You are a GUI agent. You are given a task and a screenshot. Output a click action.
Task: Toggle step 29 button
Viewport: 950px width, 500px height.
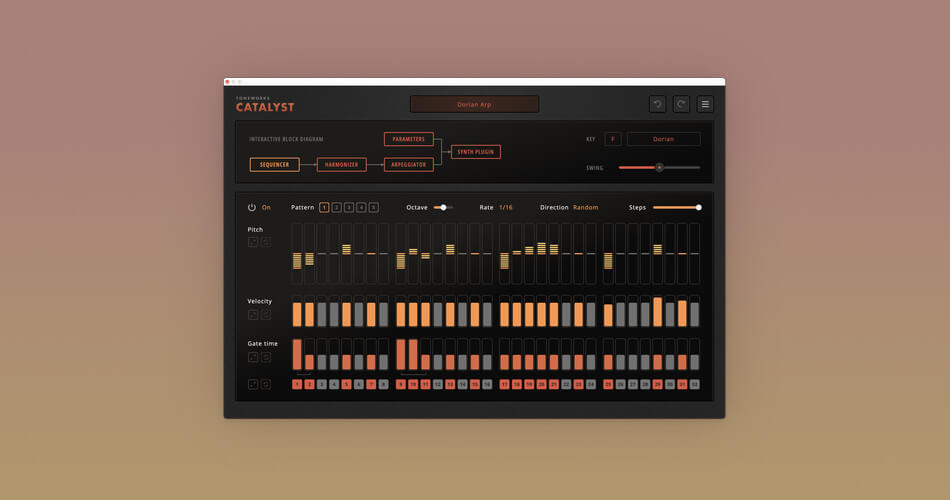point(657,384)
